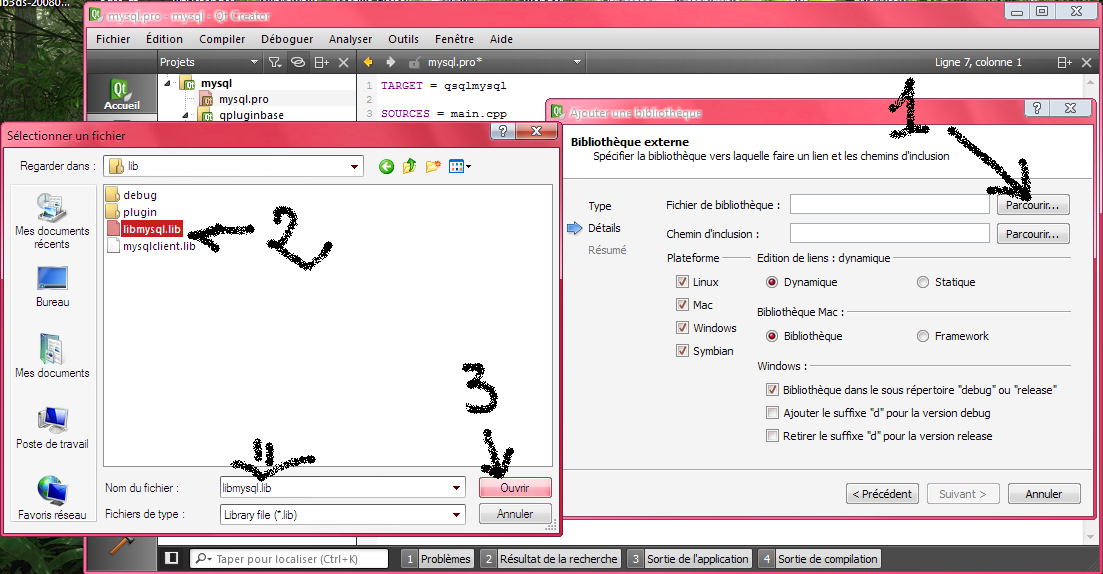Open view menu icon in file dialog
Screen dimensions: 1103x574
pos(459,167)
